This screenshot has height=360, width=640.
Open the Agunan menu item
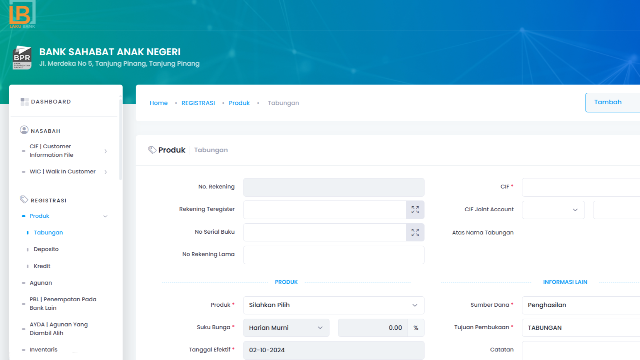click(41, 282)
